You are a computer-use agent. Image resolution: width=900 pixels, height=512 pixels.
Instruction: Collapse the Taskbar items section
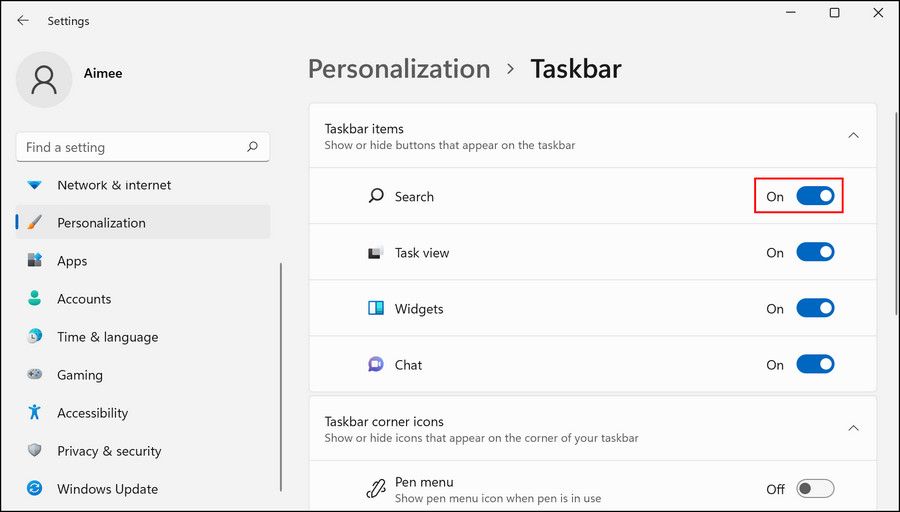click(x=853, y=136)
